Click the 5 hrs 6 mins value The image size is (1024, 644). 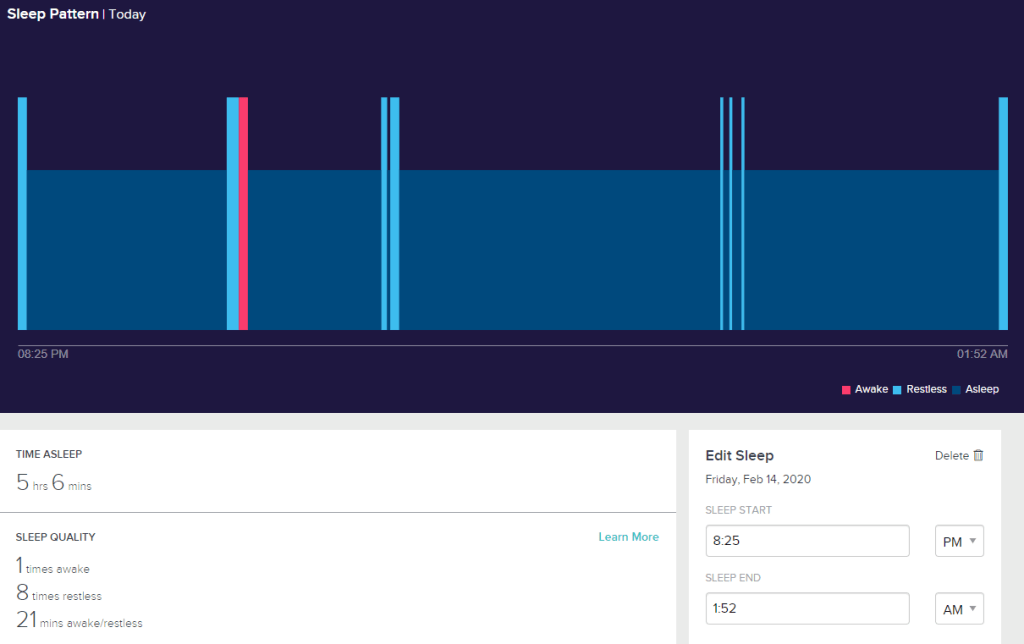pyautogui.click(x=54, y=483)
